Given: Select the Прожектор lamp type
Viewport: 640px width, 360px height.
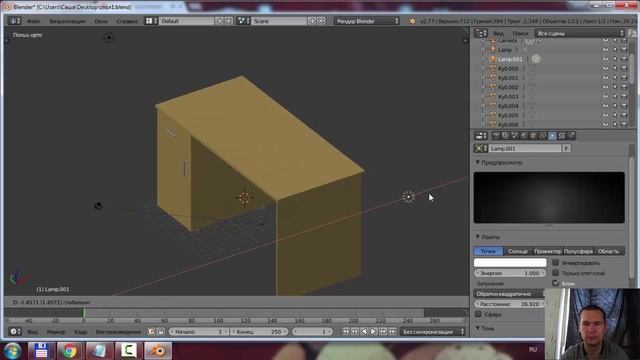Looking at the screenshot, I should coord(548,251).
